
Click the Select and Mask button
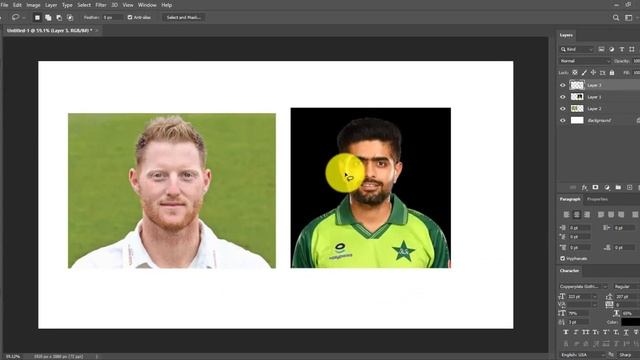point(183,18)
